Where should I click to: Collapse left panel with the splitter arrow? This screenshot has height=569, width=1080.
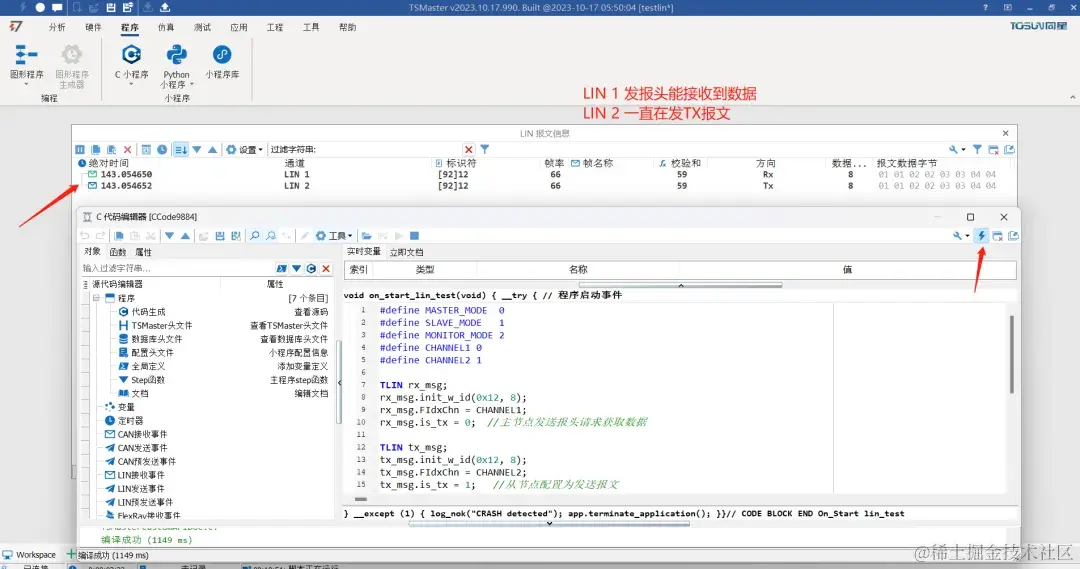tap(339, 382)
